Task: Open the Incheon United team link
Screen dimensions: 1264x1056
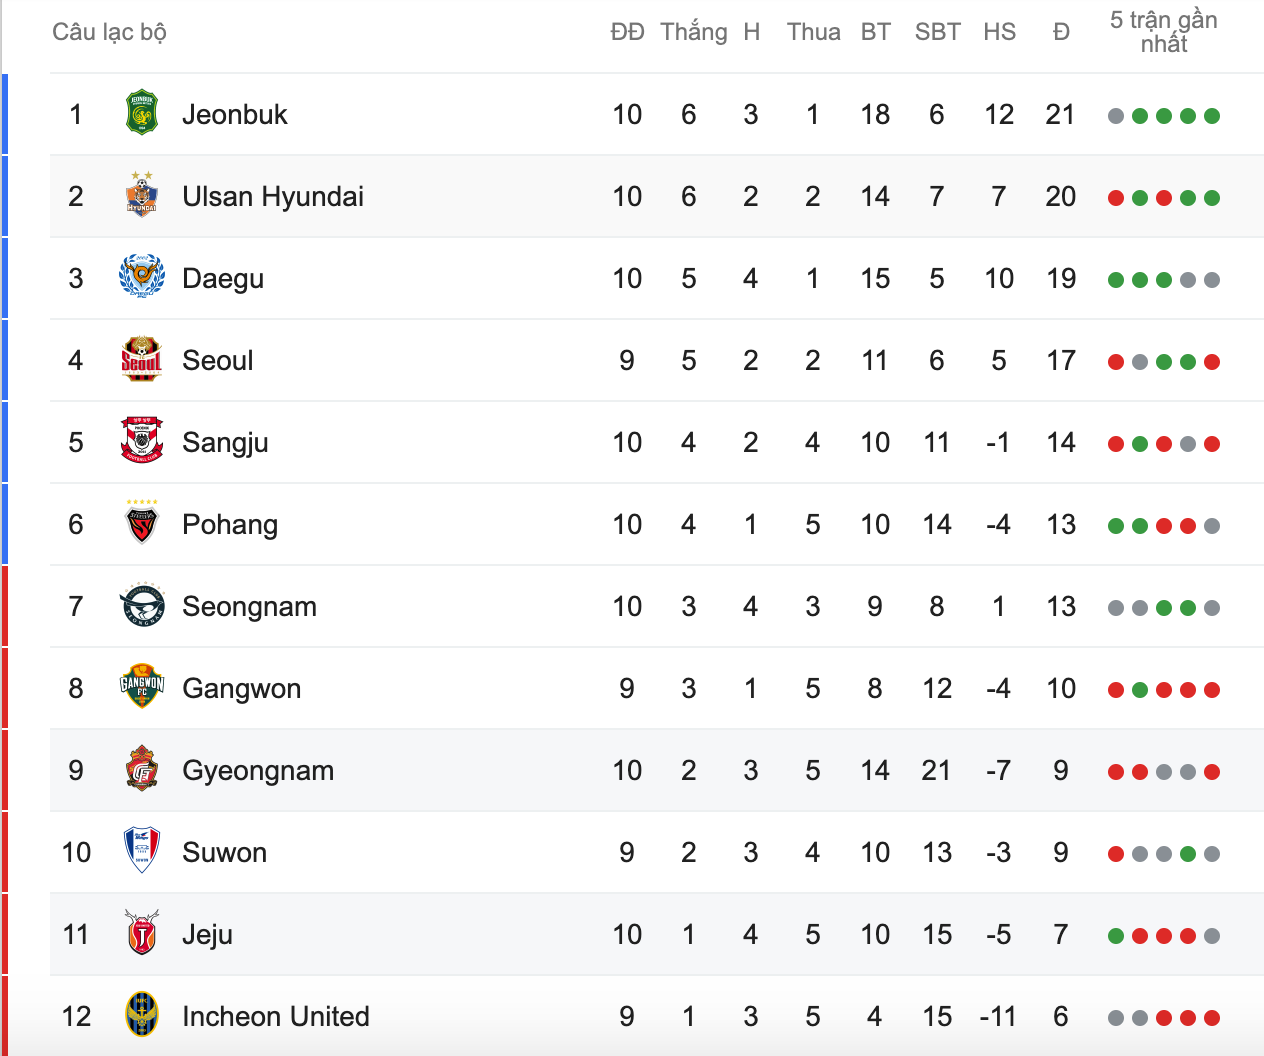Action: click(276, 1017)
